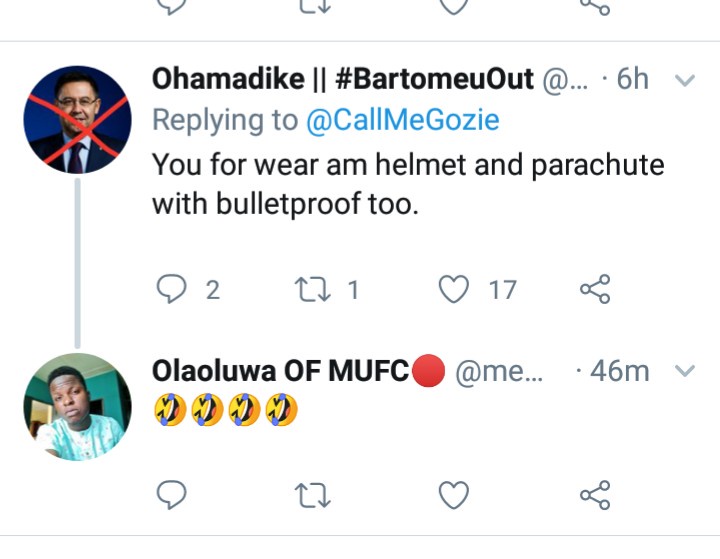The width and height of the screenshot is (720, 559).
Task: Open the tweet text about helmet and parachute
Action: [x=408, y=184]
